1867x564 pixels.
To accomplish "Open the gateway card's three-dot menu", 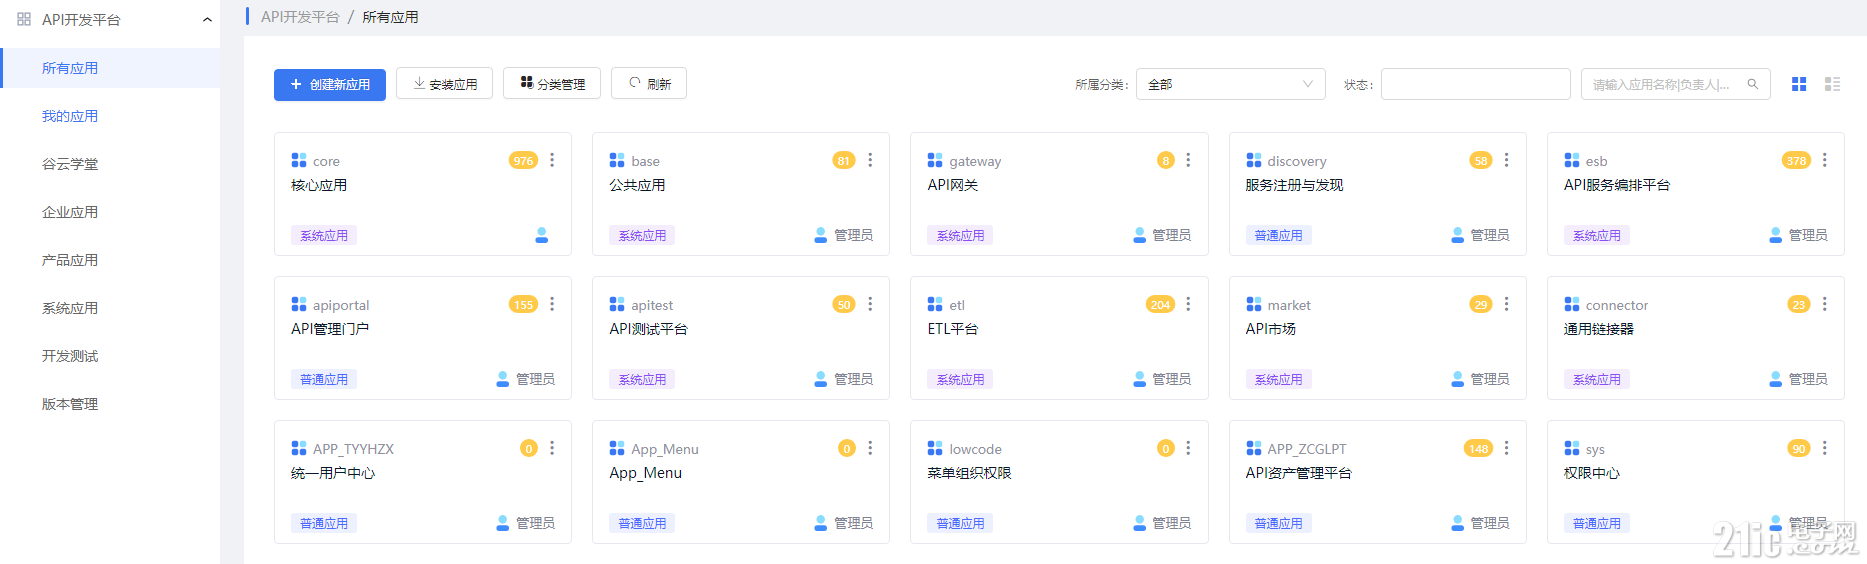I will 1188,160.
